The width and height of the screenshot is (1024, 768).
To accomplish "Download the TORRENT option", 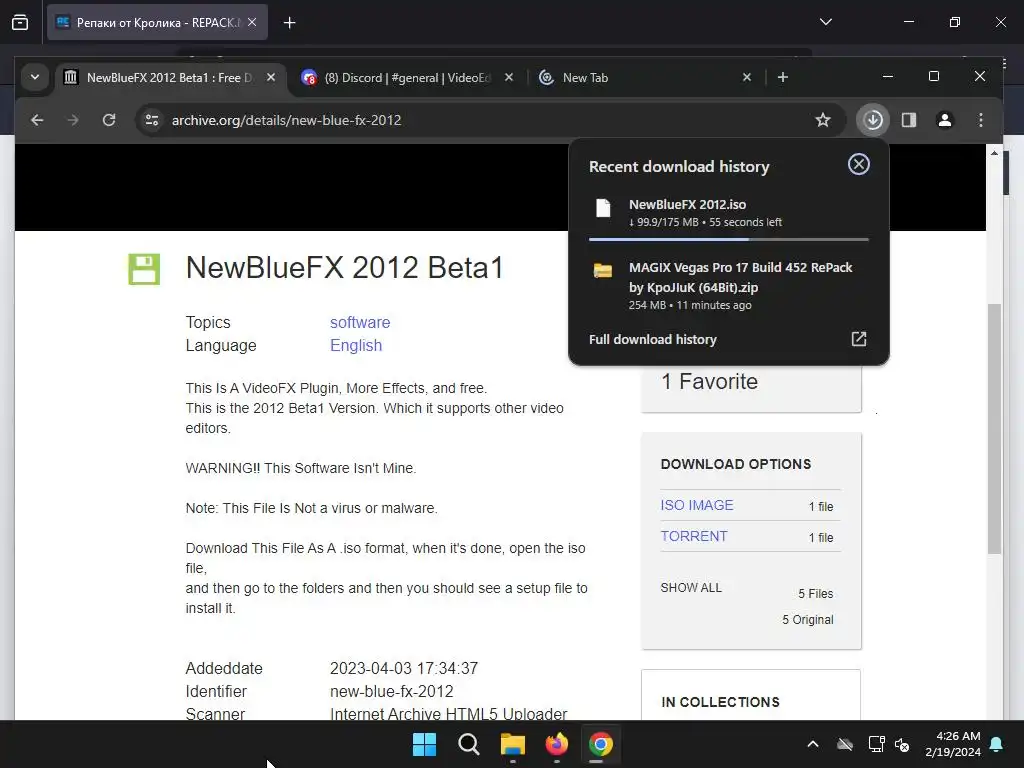I will [694, 536].
